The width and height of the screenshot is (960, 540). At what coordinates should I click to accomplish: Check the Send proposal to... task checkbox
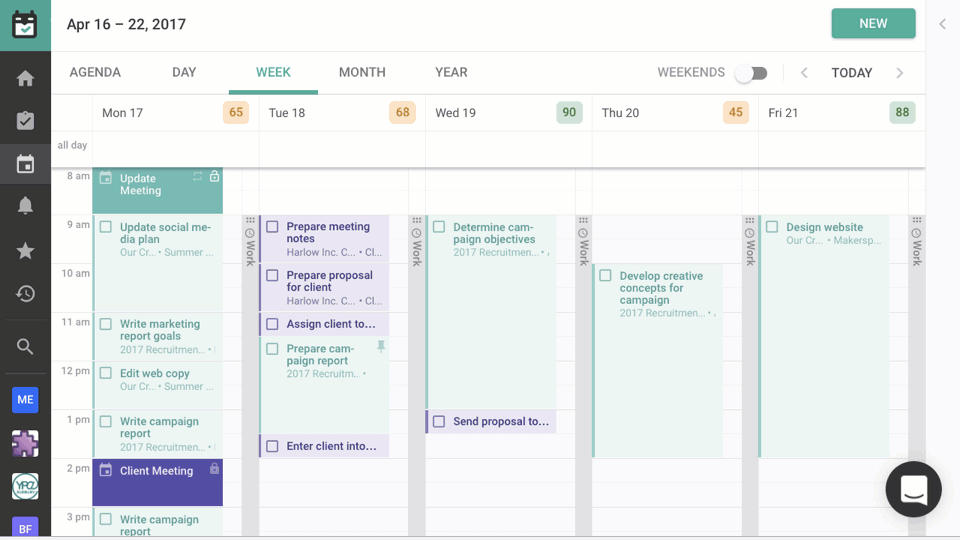point(439,422)
